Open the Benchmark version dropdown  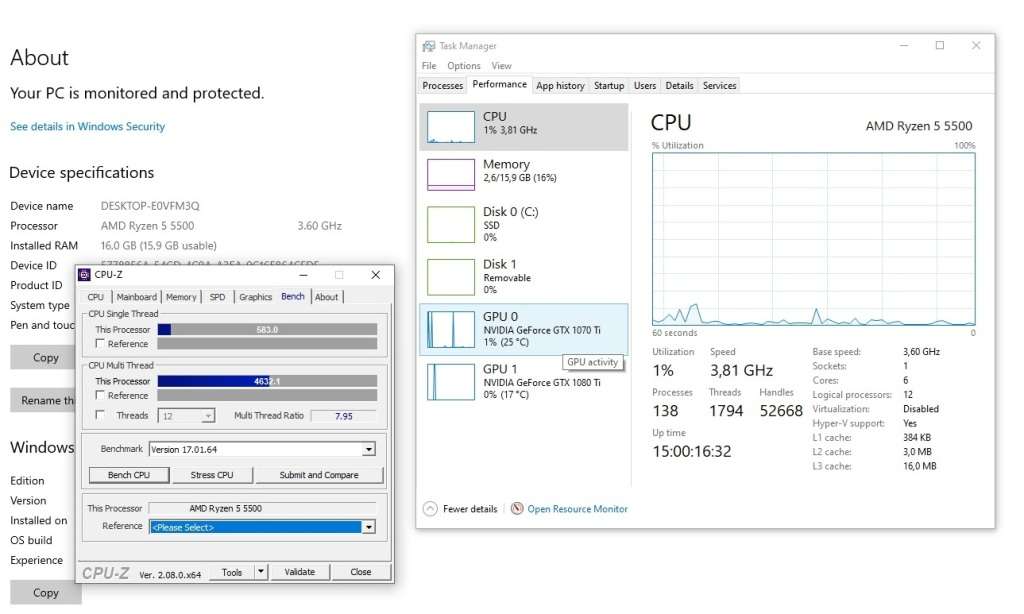368,449
